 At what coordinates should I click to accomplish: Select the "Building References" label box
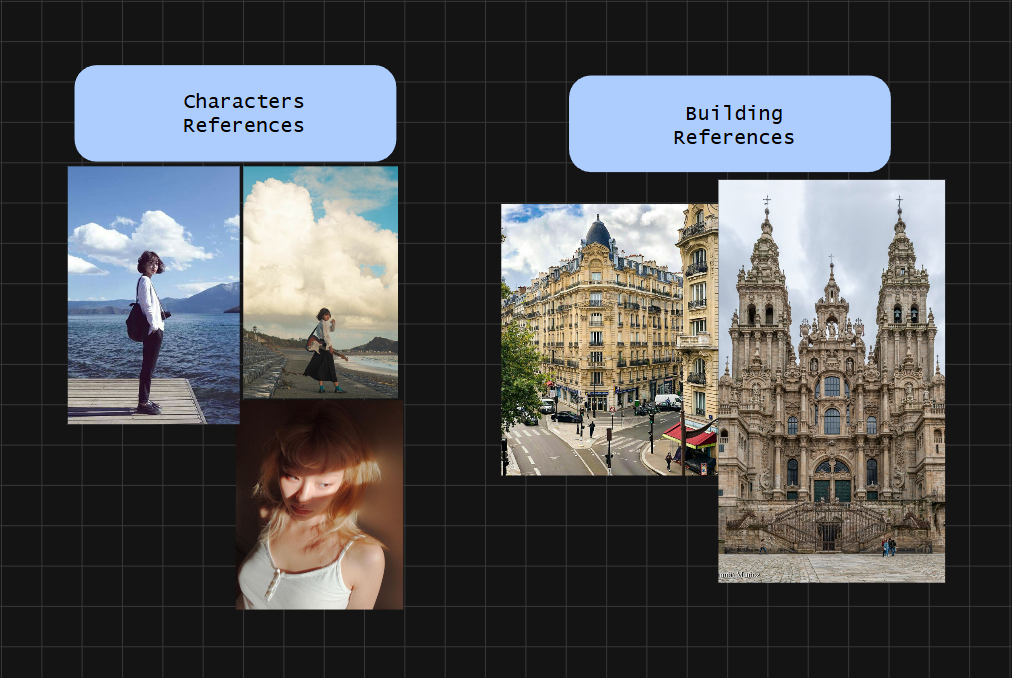pyautogui.click(x=729, y=124)
